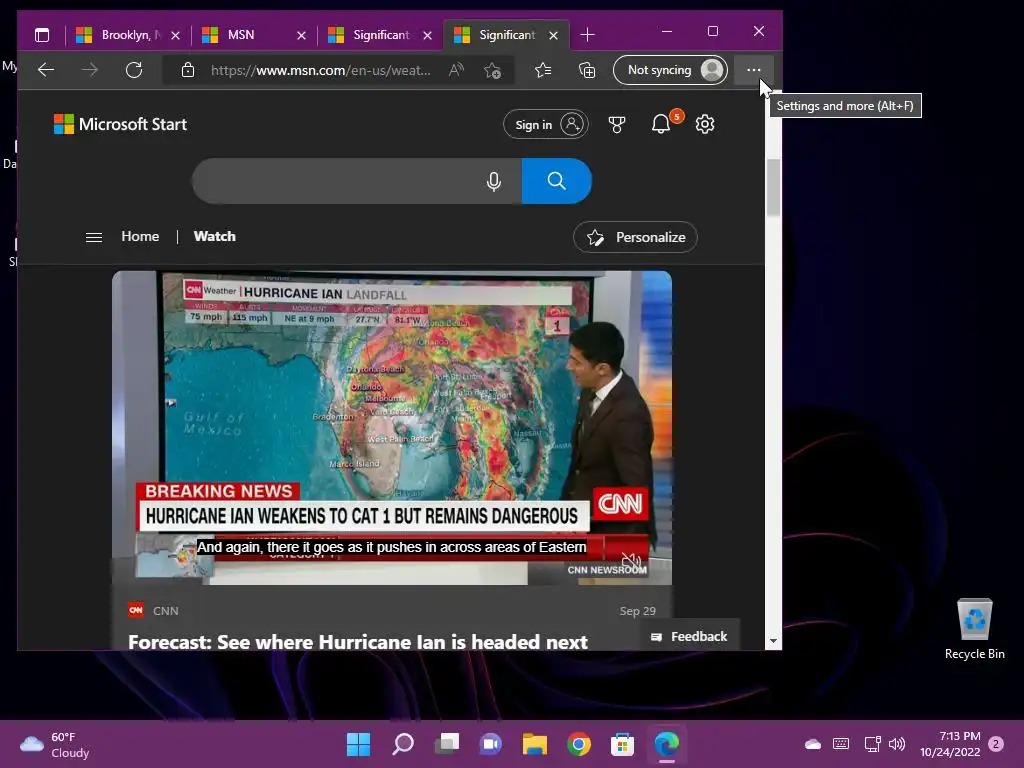1024x768 pixels.
Task: Open network tray icon
Action: click(872, 744)
